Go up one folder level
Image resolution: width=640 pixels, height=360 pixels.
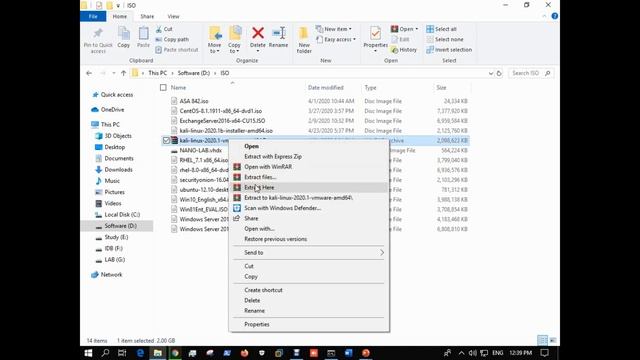click(x=123, y=73)
